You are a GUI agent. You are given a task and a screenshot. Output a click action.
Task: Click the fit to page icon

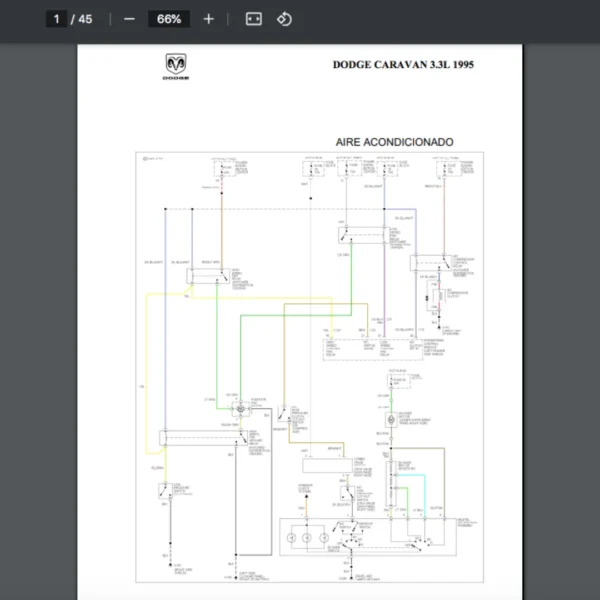coord(254,19)
